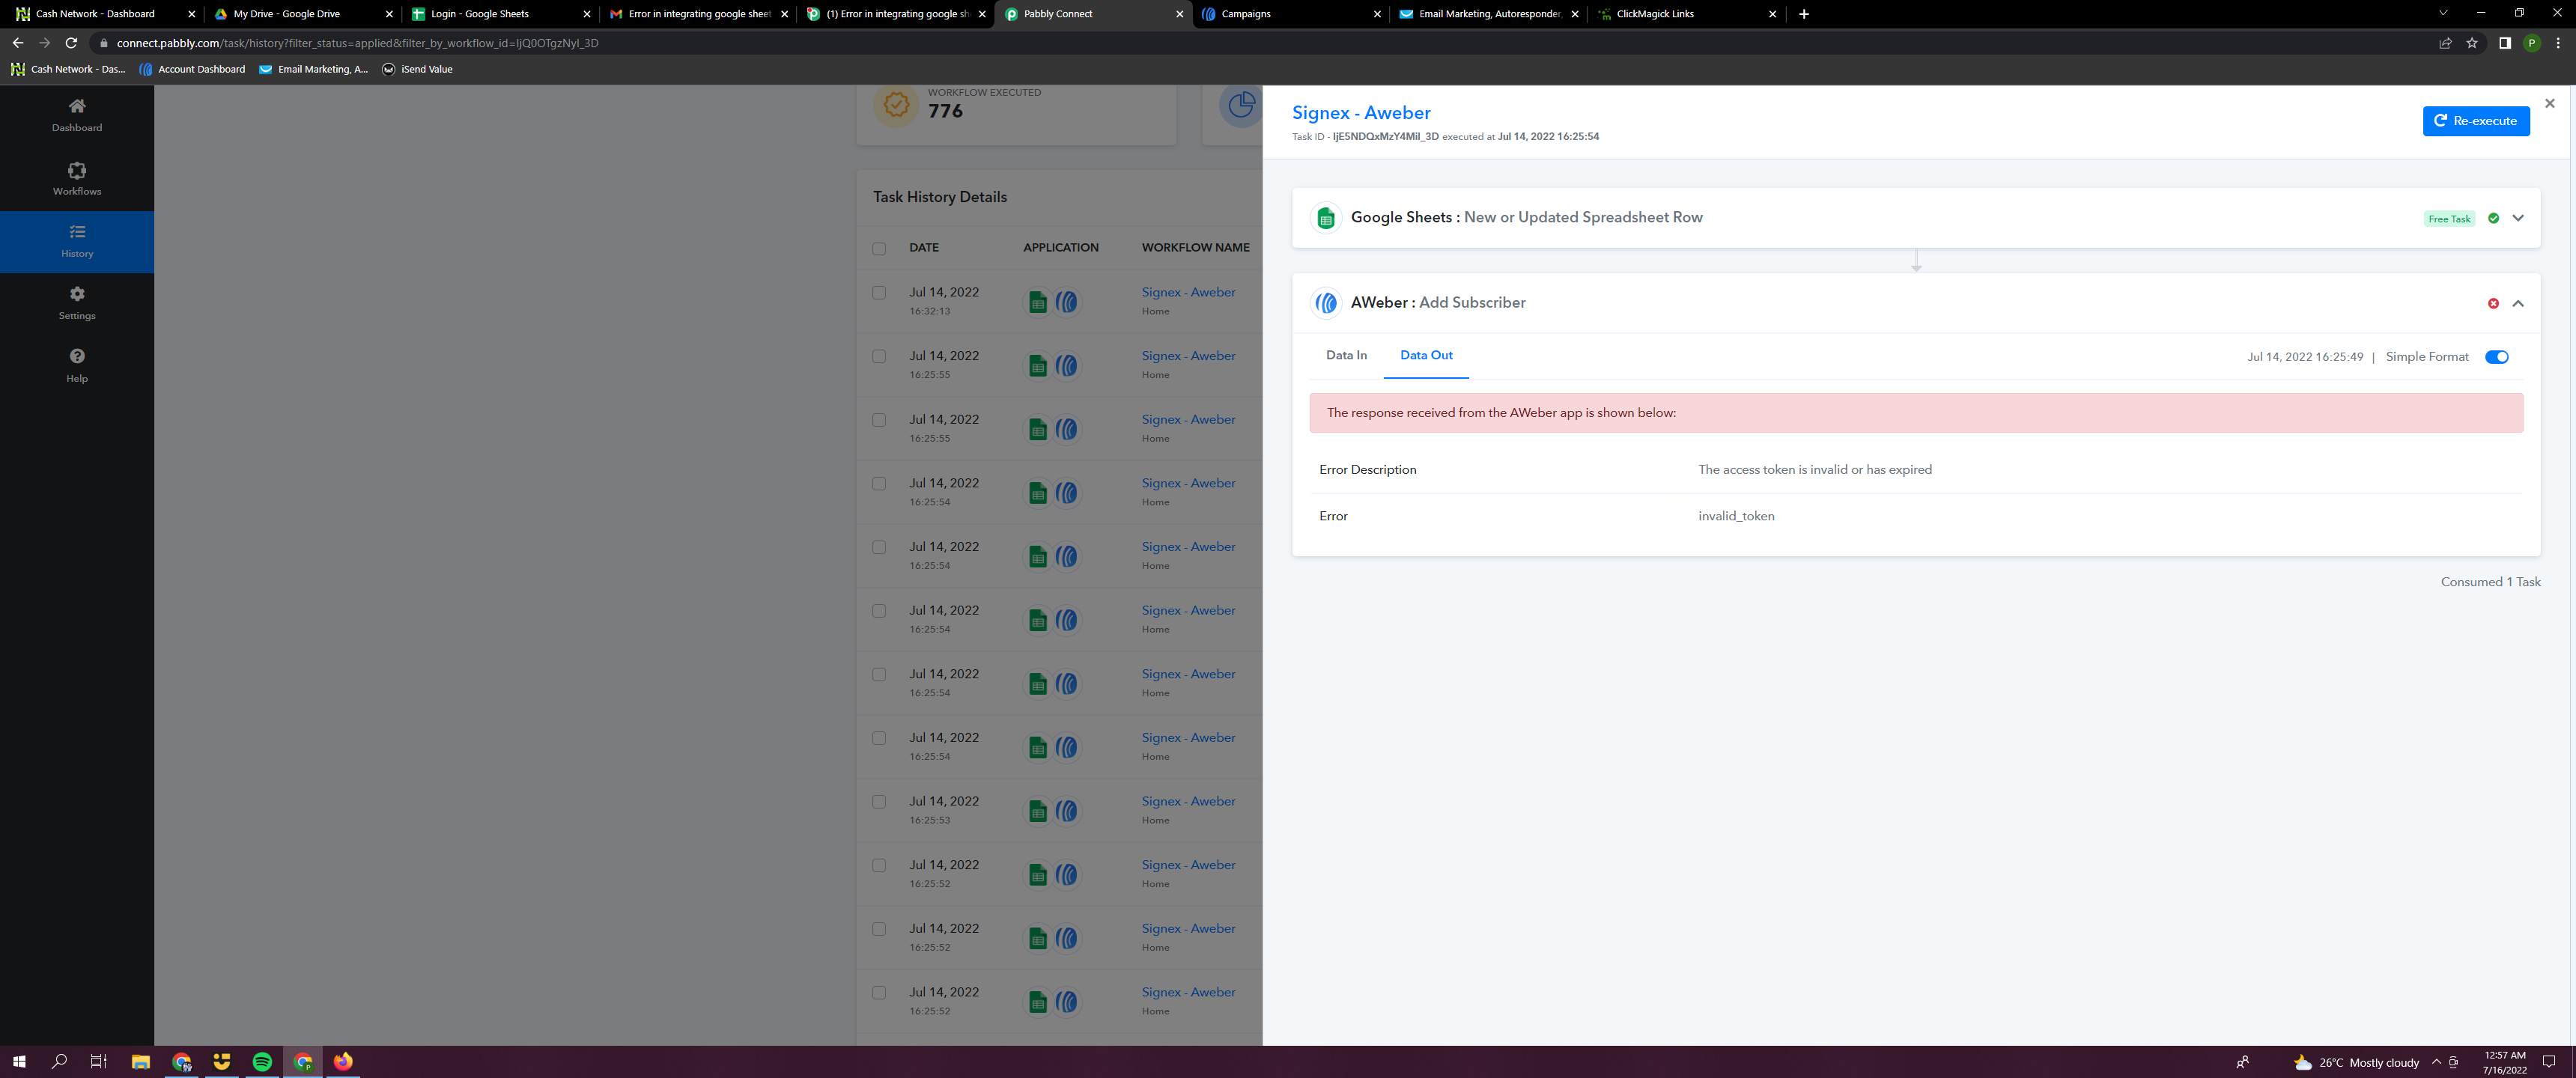Open Settings in the sidebar

[77, 303]
